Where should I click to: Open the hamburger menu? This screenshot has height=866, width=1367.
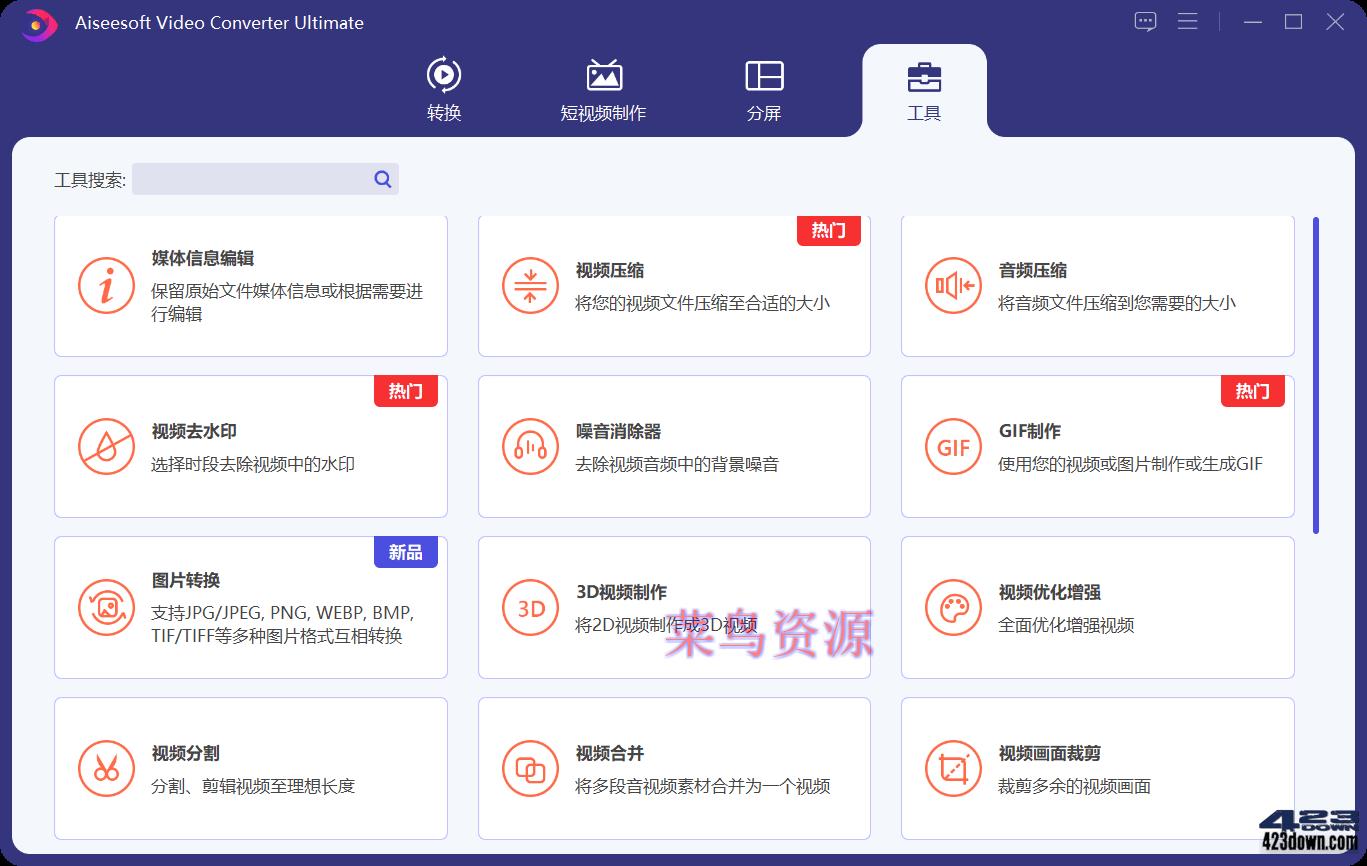pos(1187,21)
